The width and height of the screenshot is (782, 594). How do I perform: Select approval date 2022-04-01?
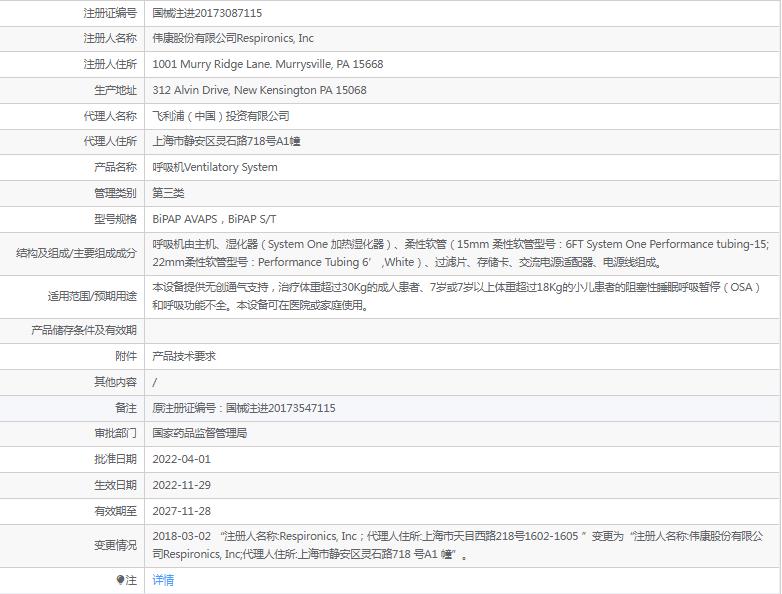click(x=182, y=459)
